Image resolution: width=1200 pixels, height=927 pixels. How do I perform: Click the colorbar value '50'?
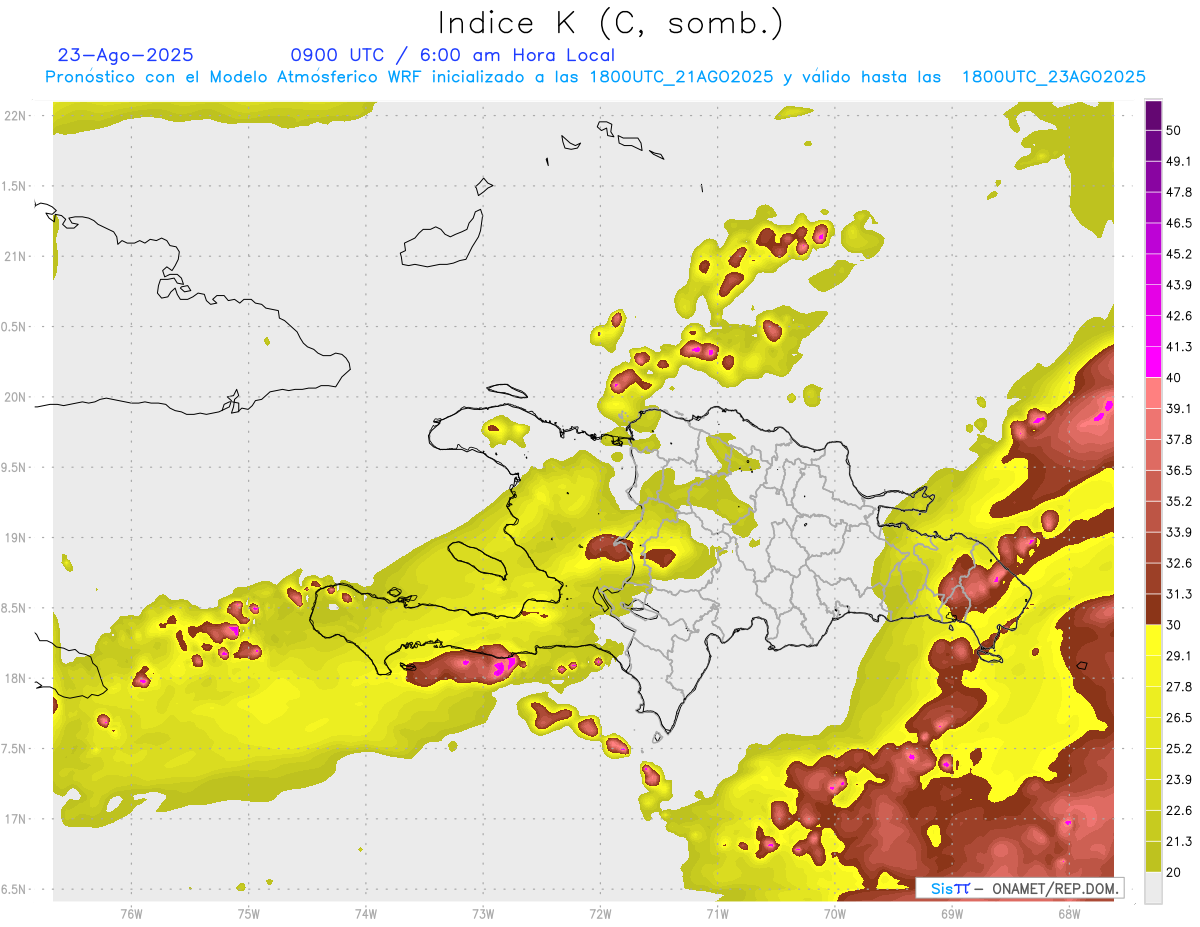[x=1175, y=130]
